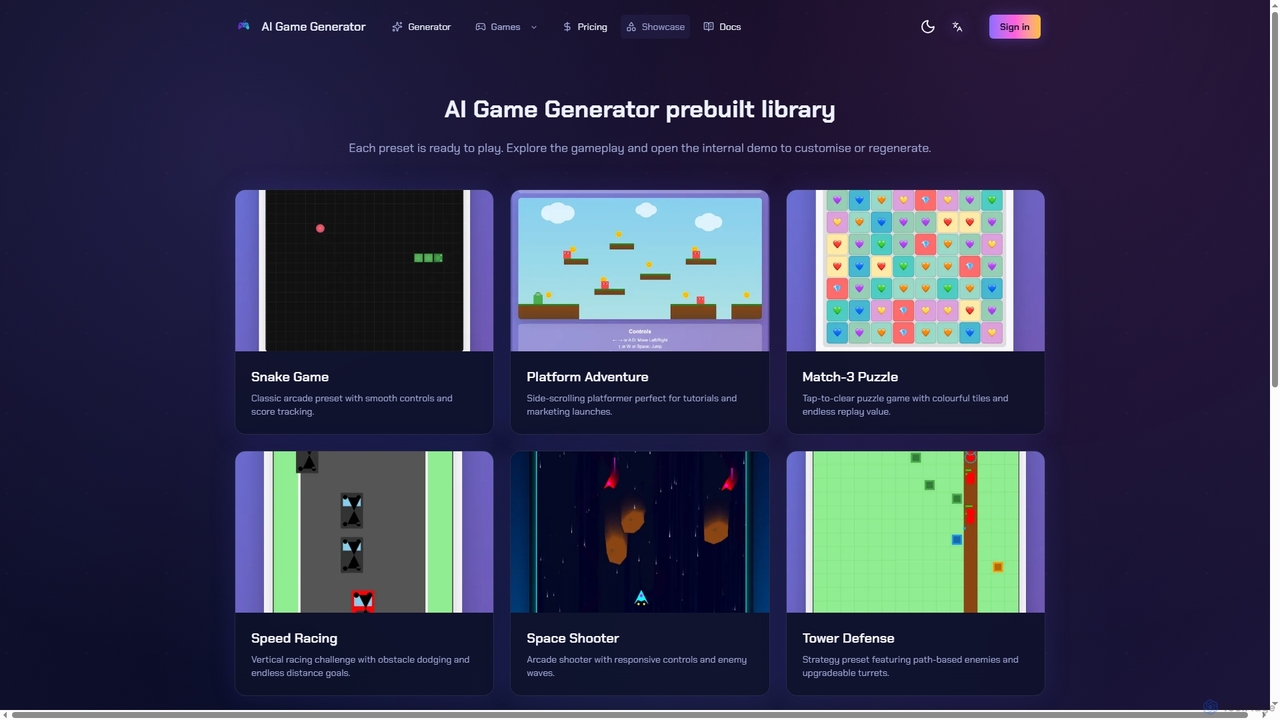Click the sparkle icon beside Generator

coord(397,27)
